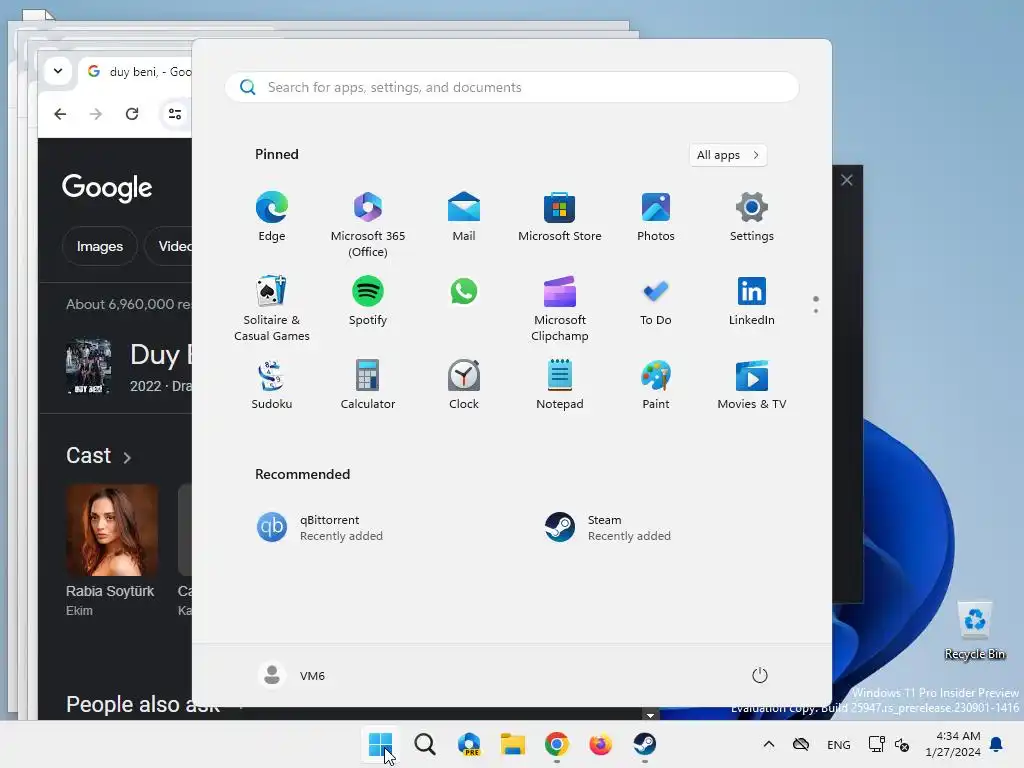This screenshot has width=1024, height=768.
Task: Click Chrome scrollbar down arrow
Action: coord(650,715)
